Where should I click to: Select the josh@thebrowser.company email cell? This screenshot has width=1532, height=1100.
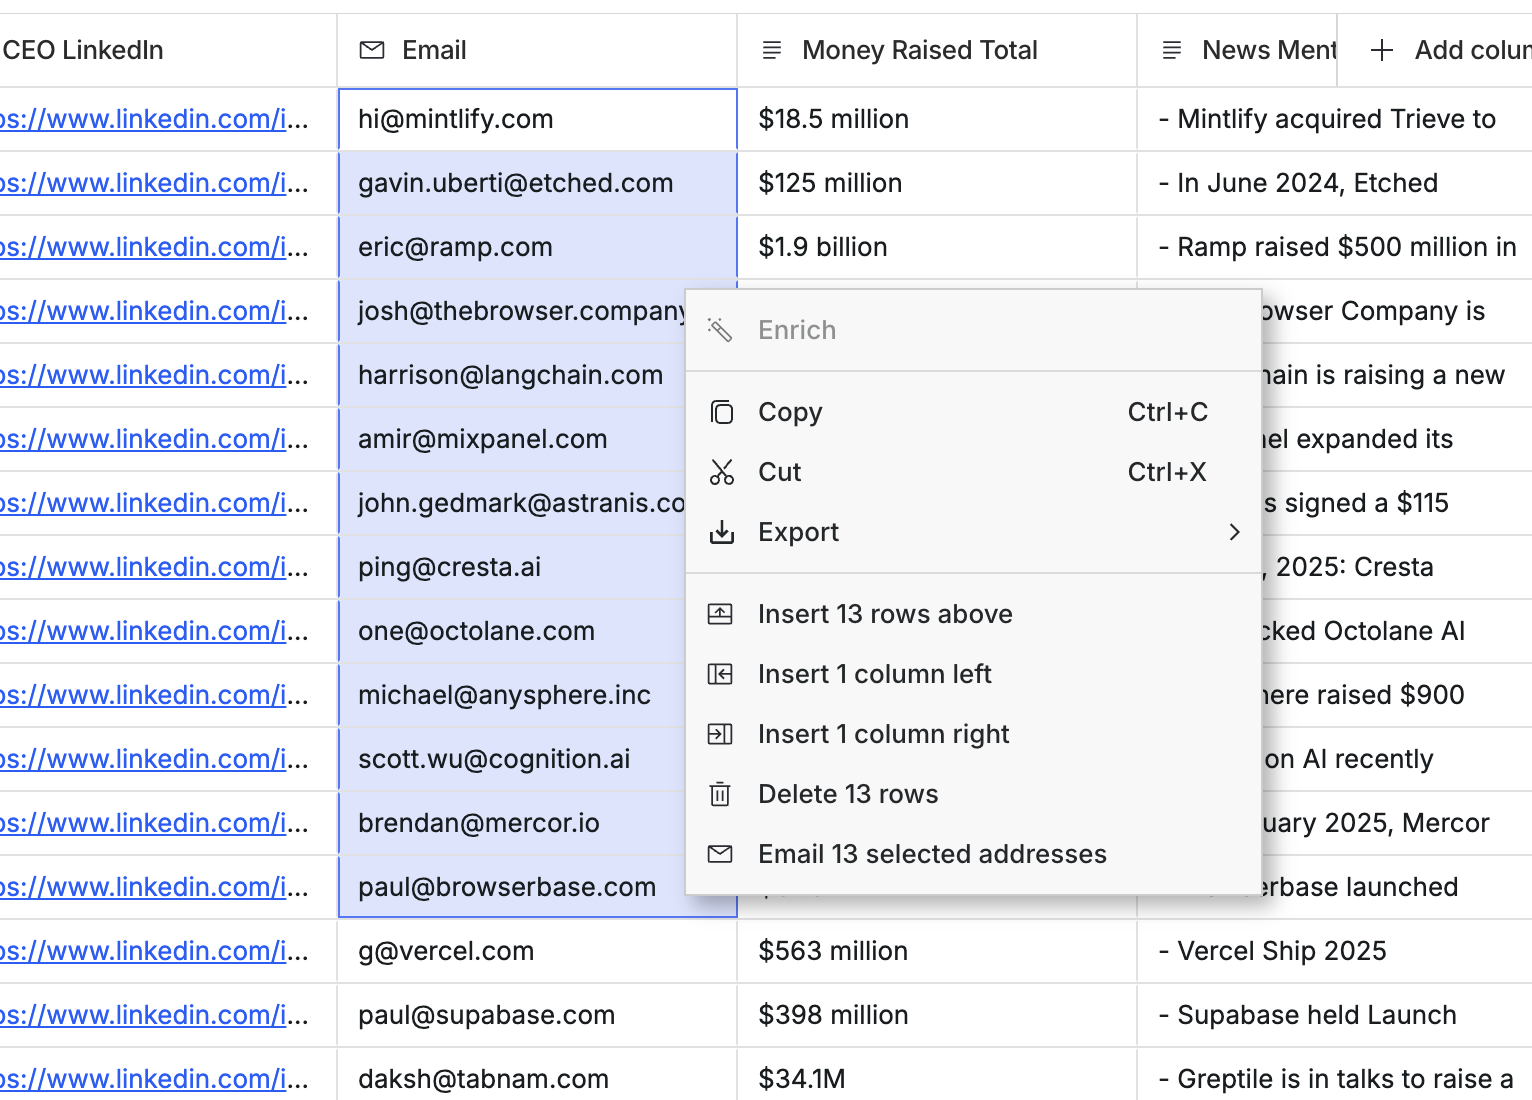[x=511, y=311]
